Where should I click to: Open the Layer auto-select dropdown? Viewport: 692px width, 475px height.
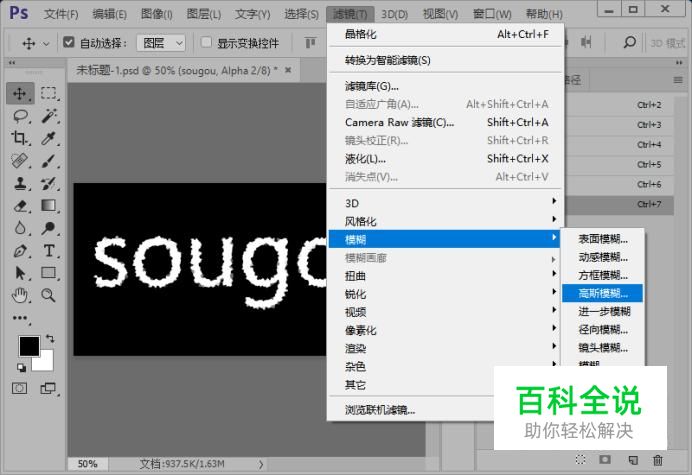point(161,43)
